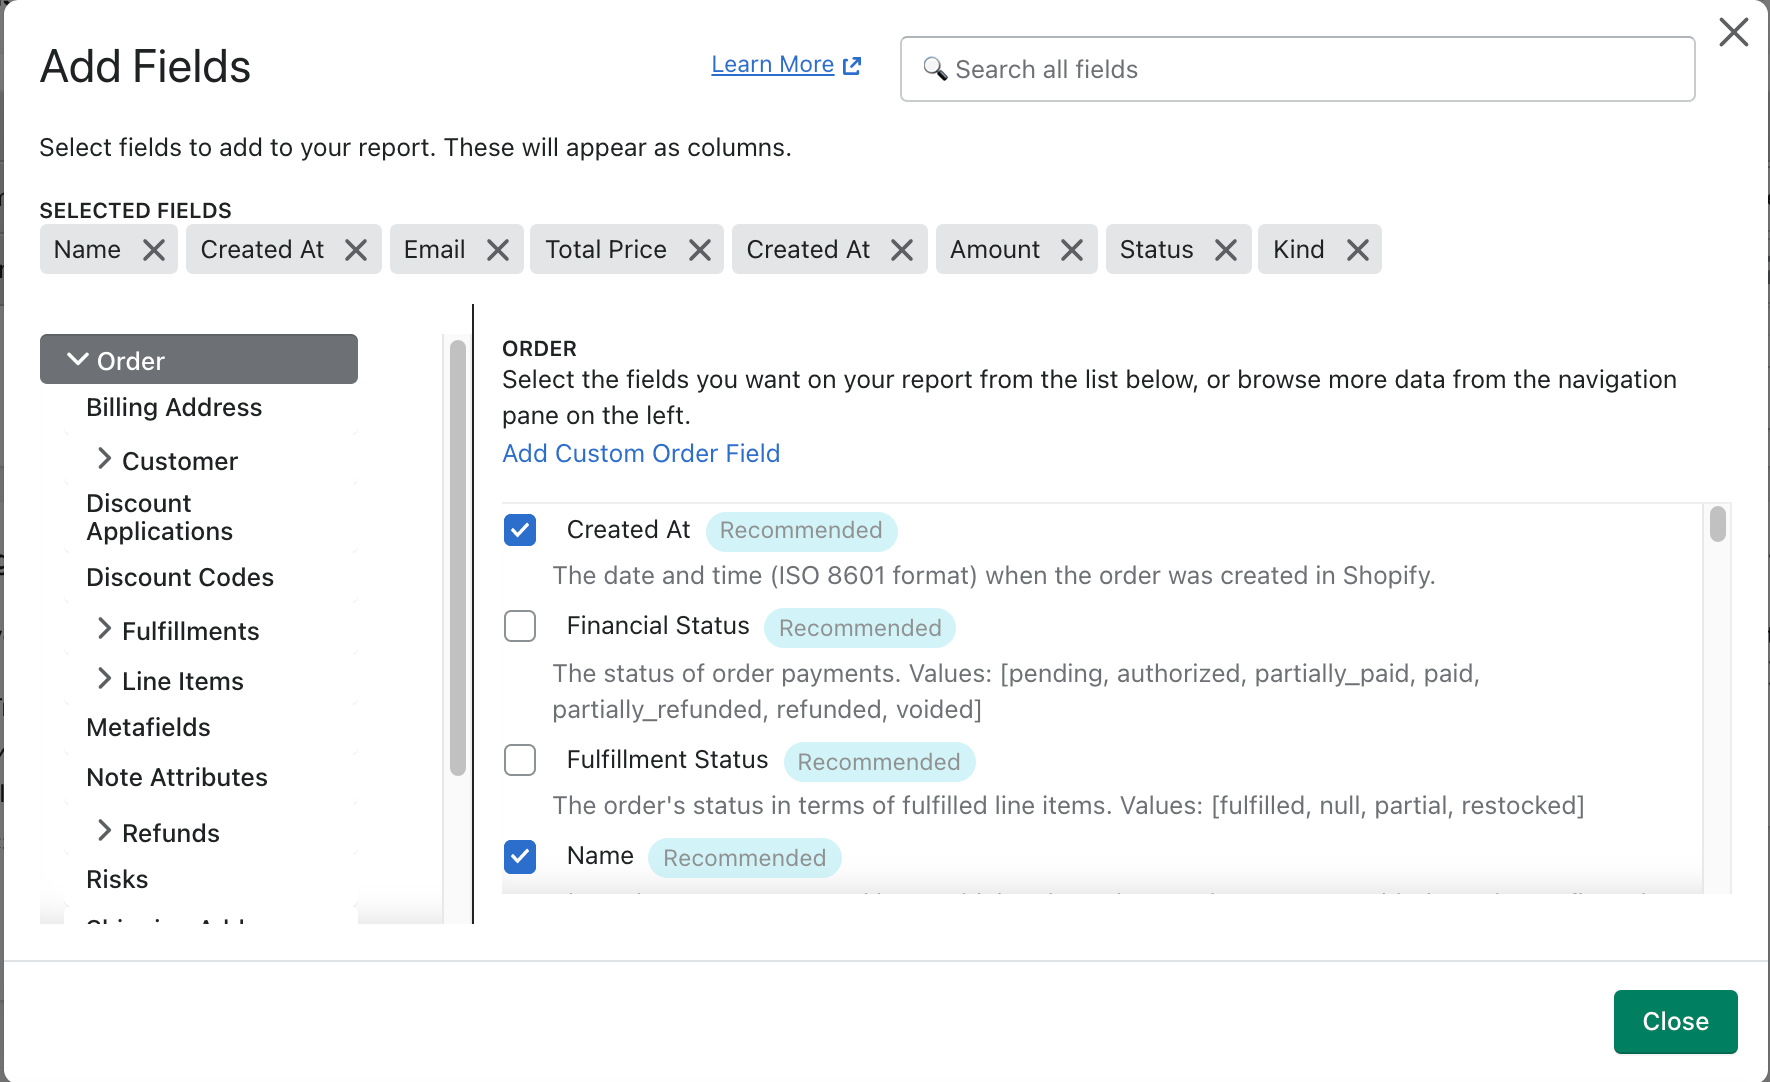The width and height of the screenshot is (1770, 1082).
Task: Click the Email chip label
Action: 435,250
